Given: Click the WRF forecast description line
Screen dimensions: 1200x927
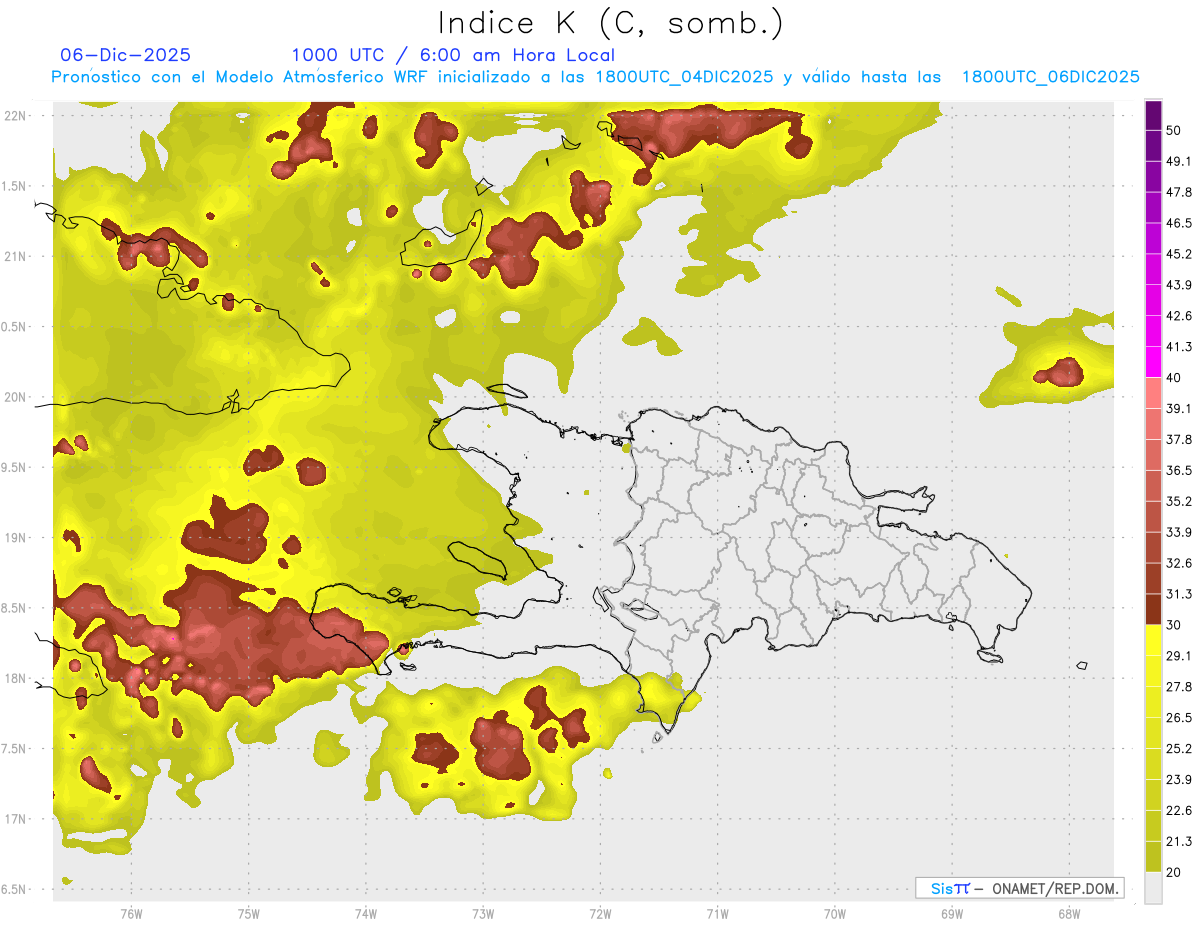Looking at the screenshot, I should pyautogui.click(x=595, y=77).
